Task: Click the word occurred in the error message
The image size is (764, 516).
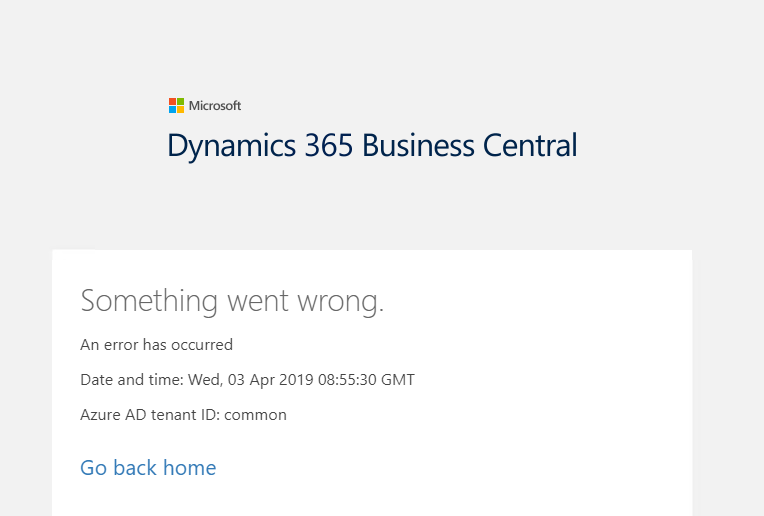Action: coord(201,345)
